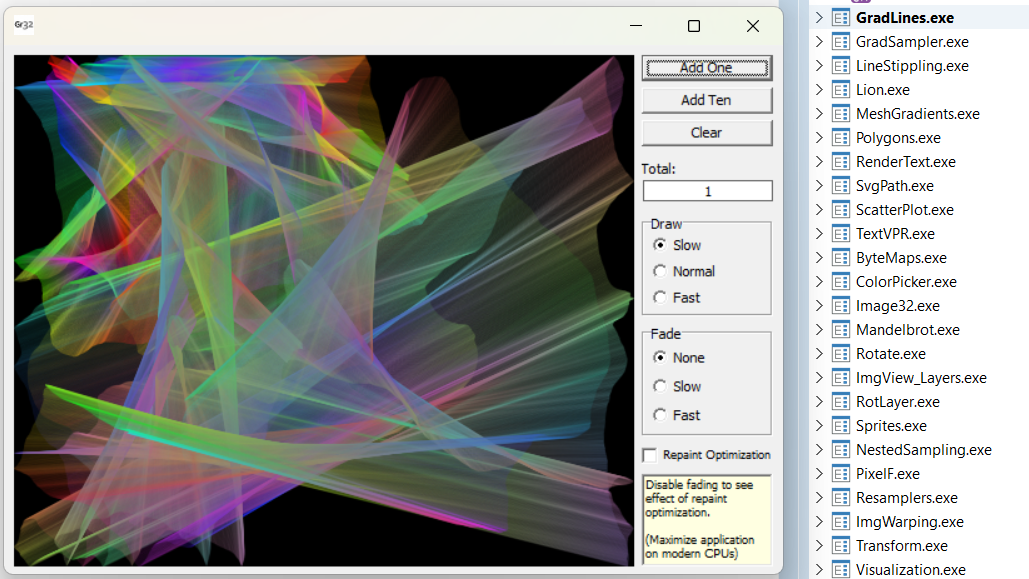Click the Gr32 application icon in title bar
Screen dimensions: 1029x579
point(24,25)
